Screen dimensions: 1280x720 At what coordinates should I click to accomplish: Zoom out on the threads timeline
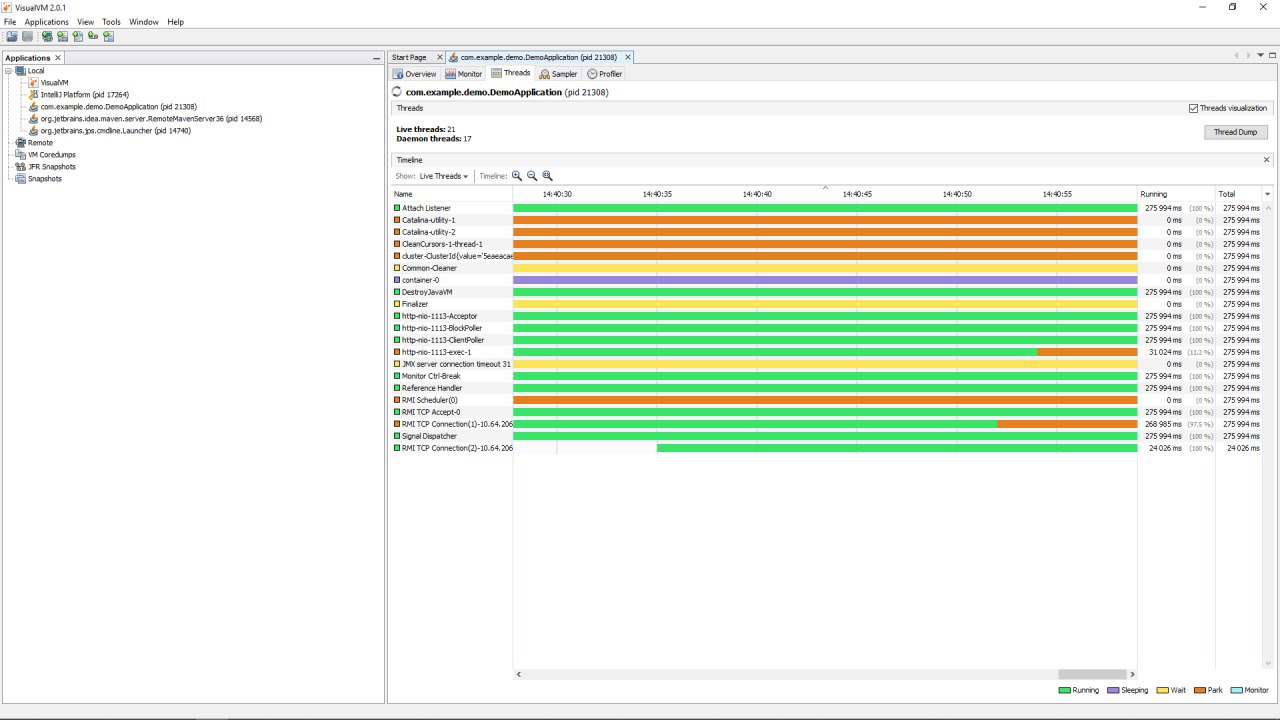tap(532, 176)
